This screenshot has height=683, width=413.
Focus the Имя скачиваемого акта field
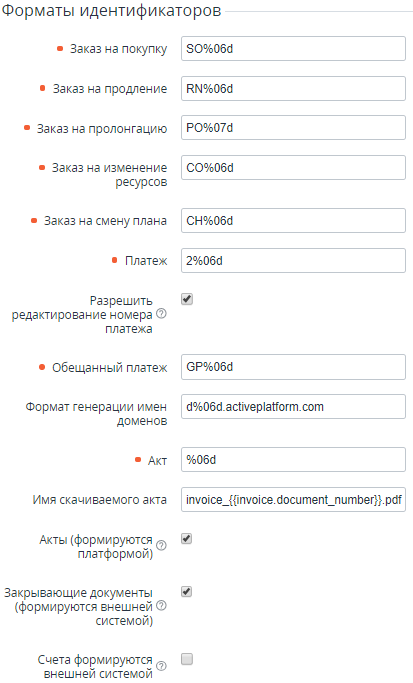click(x=293, y=500)
